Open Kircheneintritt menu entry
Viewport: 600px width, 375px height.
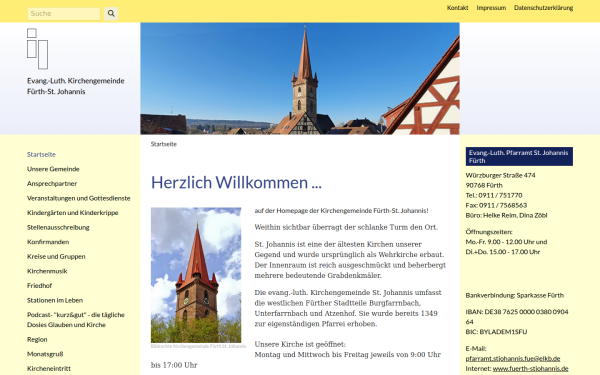tap(49, 368)
